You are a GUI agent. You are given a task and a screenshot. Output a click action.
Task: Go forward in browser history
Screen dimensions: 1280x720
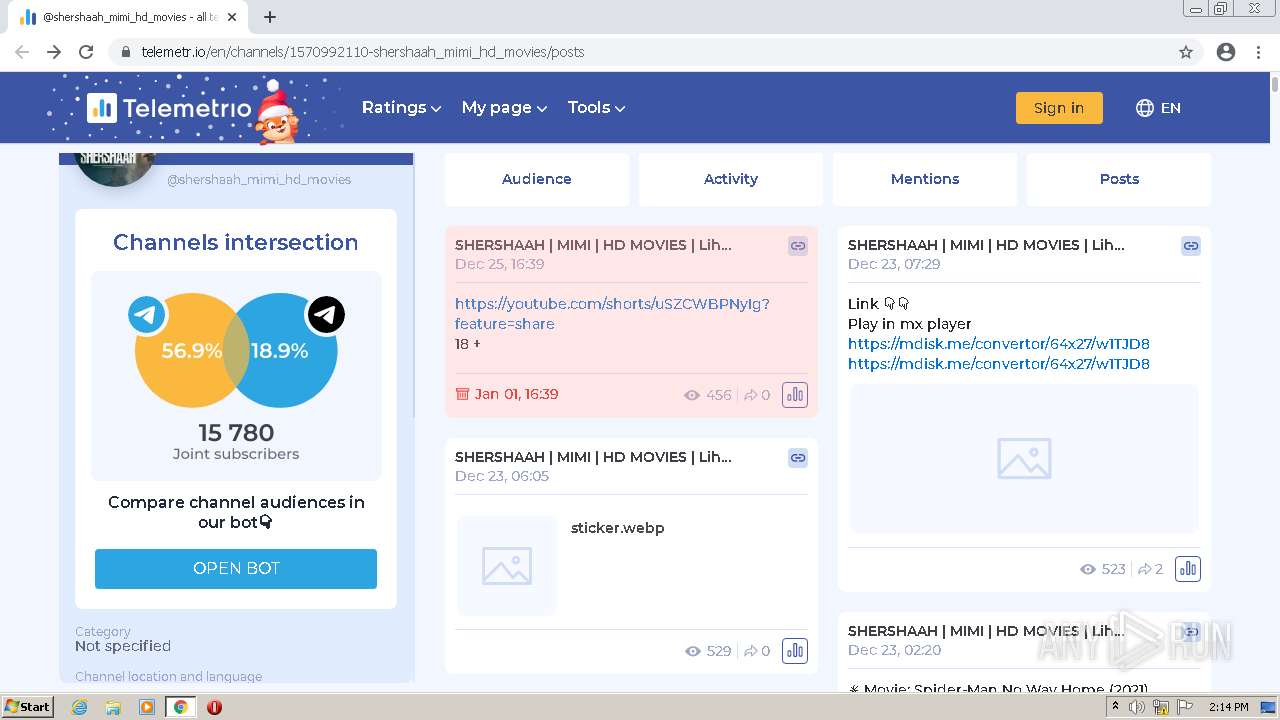click(54, 52)
